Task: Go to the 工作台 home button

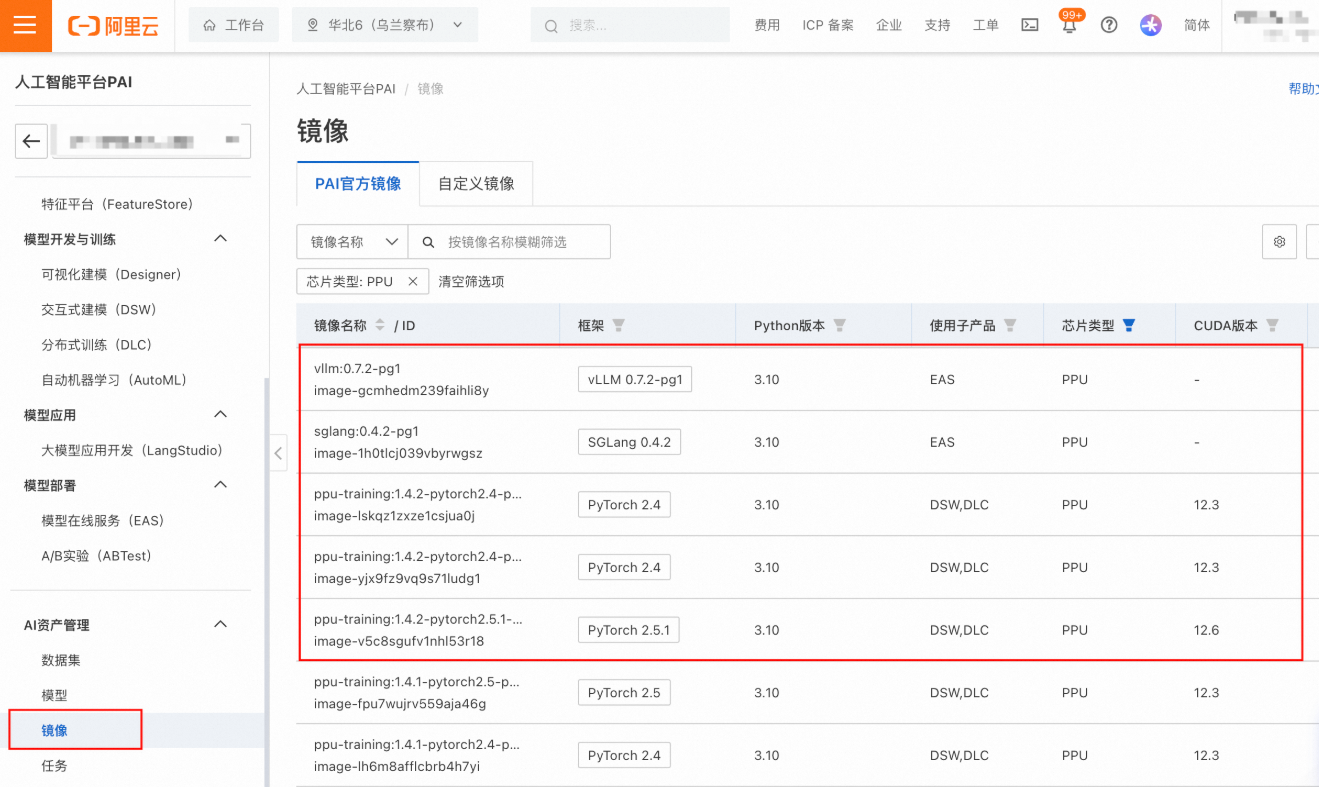Action: [x=233, y=25]
